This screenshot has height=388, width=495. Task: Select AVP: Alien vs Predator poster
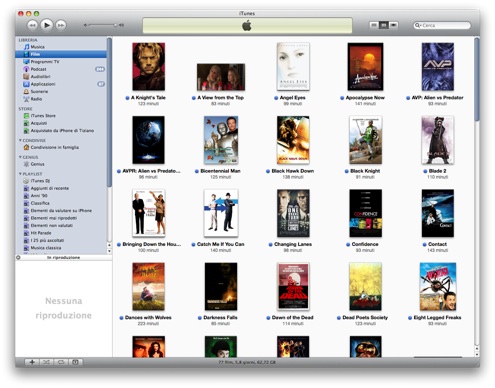(x=438, y=67)
